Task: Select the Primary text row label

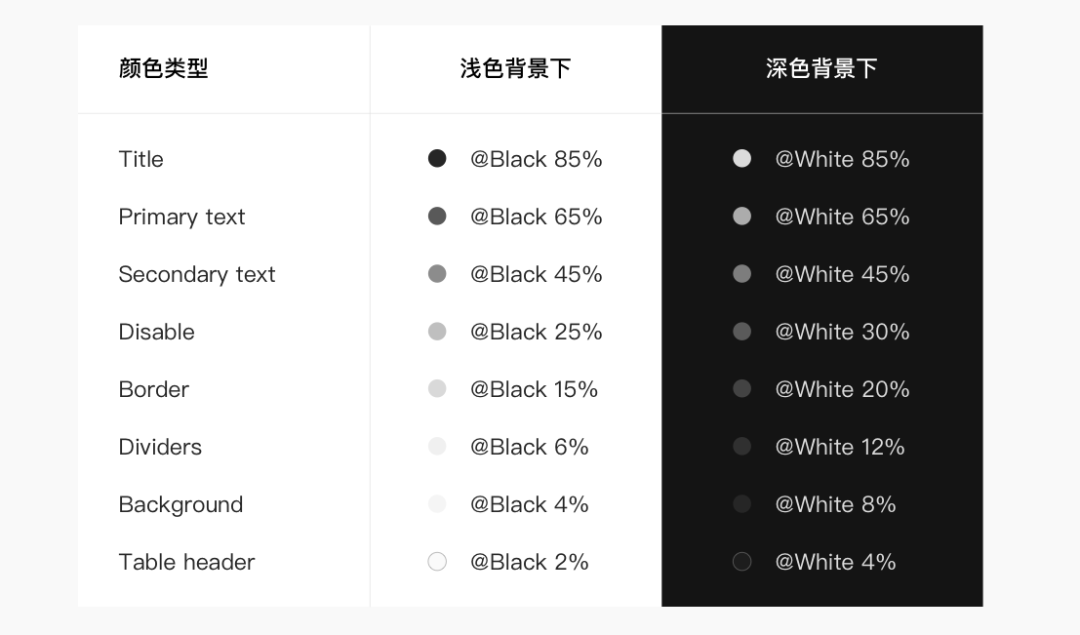Action: tap(182, 217)
